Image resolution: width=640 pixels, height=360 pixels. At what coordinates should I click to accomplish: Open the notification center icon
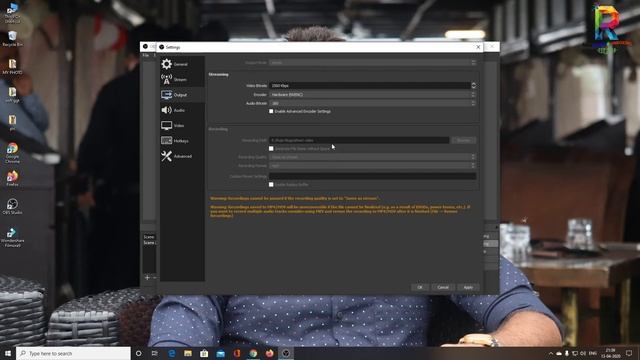point(629,353)
